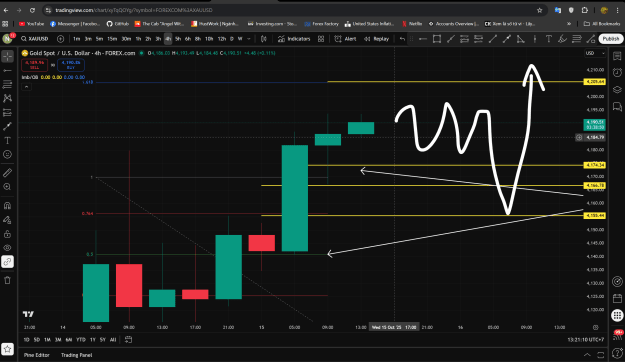Image resolution: width=625 pixels, height=362 pixels.
Task: Open the timezone UTC+7 clock menu
Action: pyautogui.click(x=586, y=340)
